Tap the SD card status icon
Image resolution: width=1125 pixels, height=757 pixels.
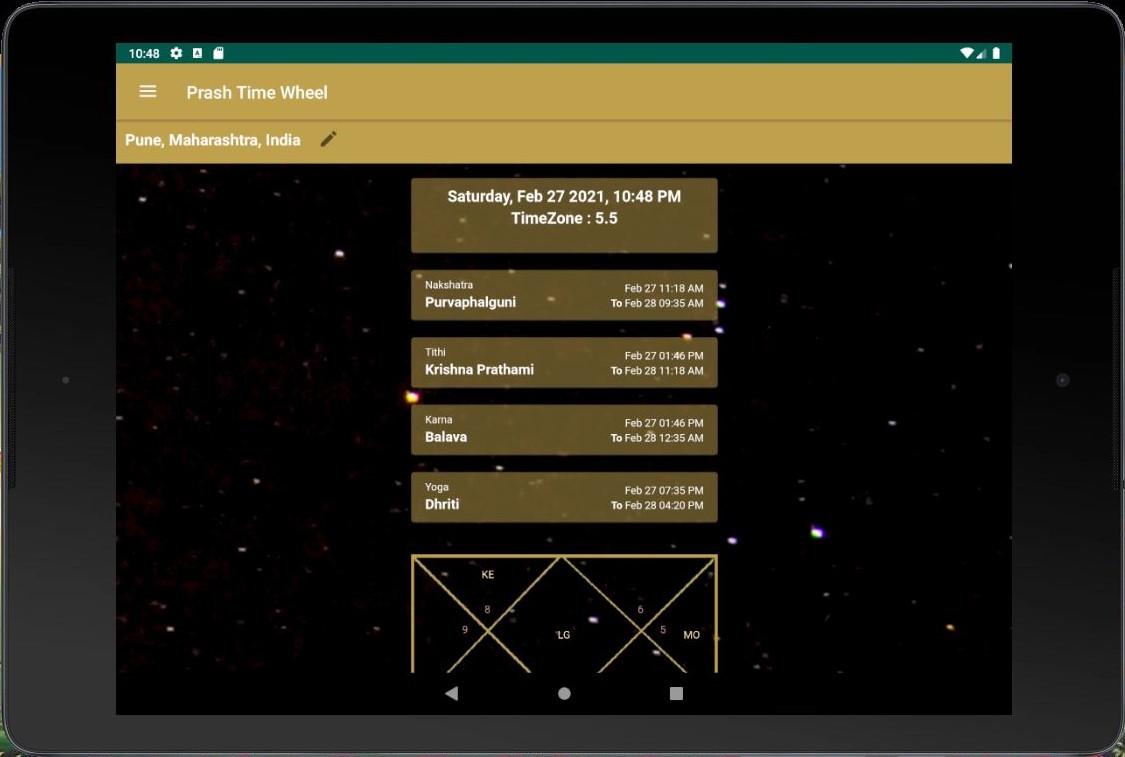pyautogui.click(x=218, y=53)
